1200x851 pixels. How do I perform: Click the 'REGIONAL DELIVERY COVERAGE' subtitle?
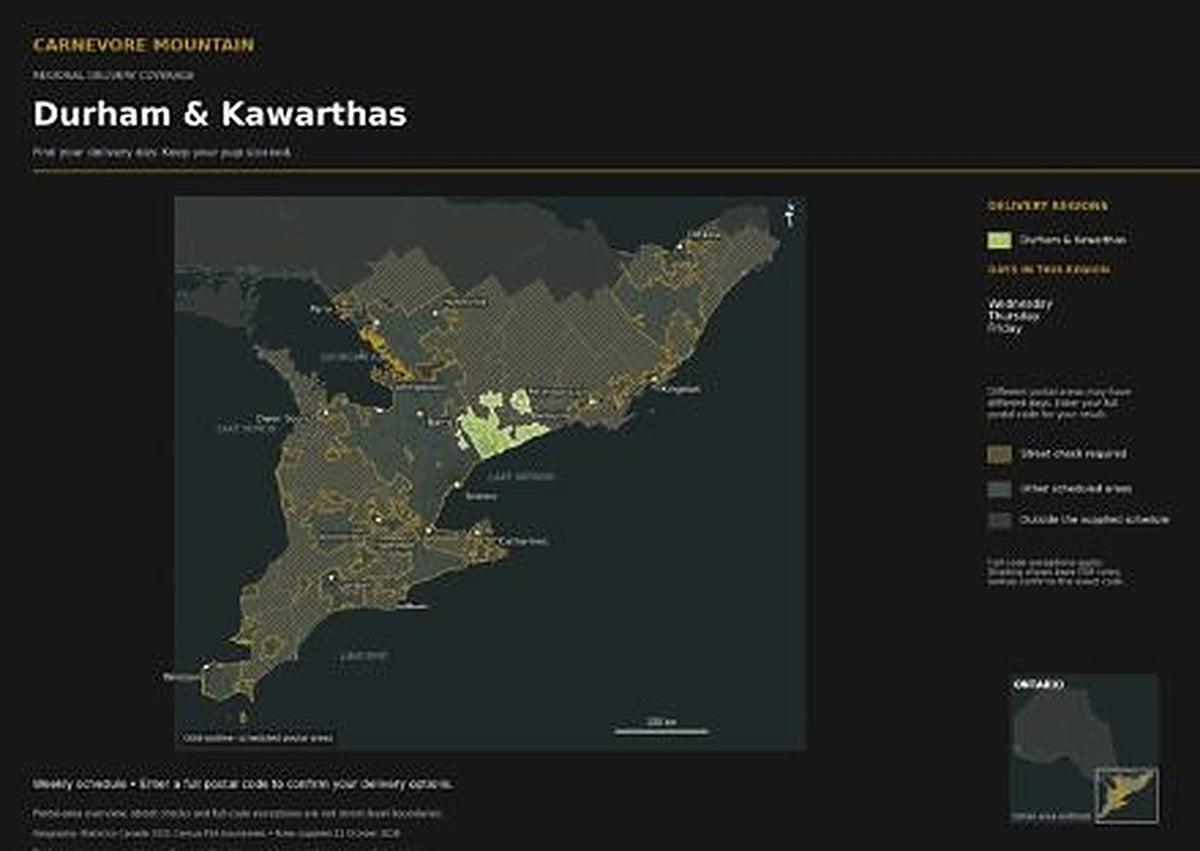coord(113,75)
